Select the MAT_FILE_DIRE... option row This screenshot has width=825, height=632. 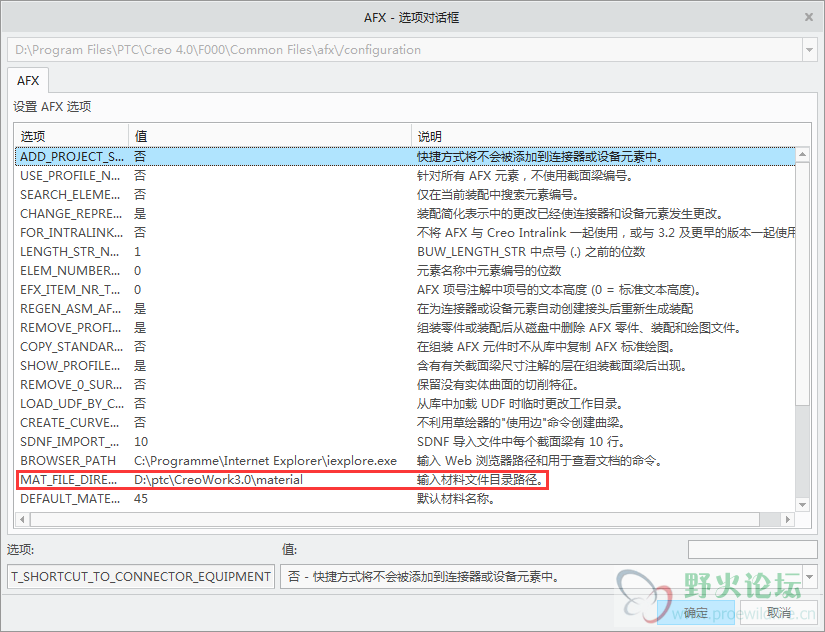click(x=405, y=479)
